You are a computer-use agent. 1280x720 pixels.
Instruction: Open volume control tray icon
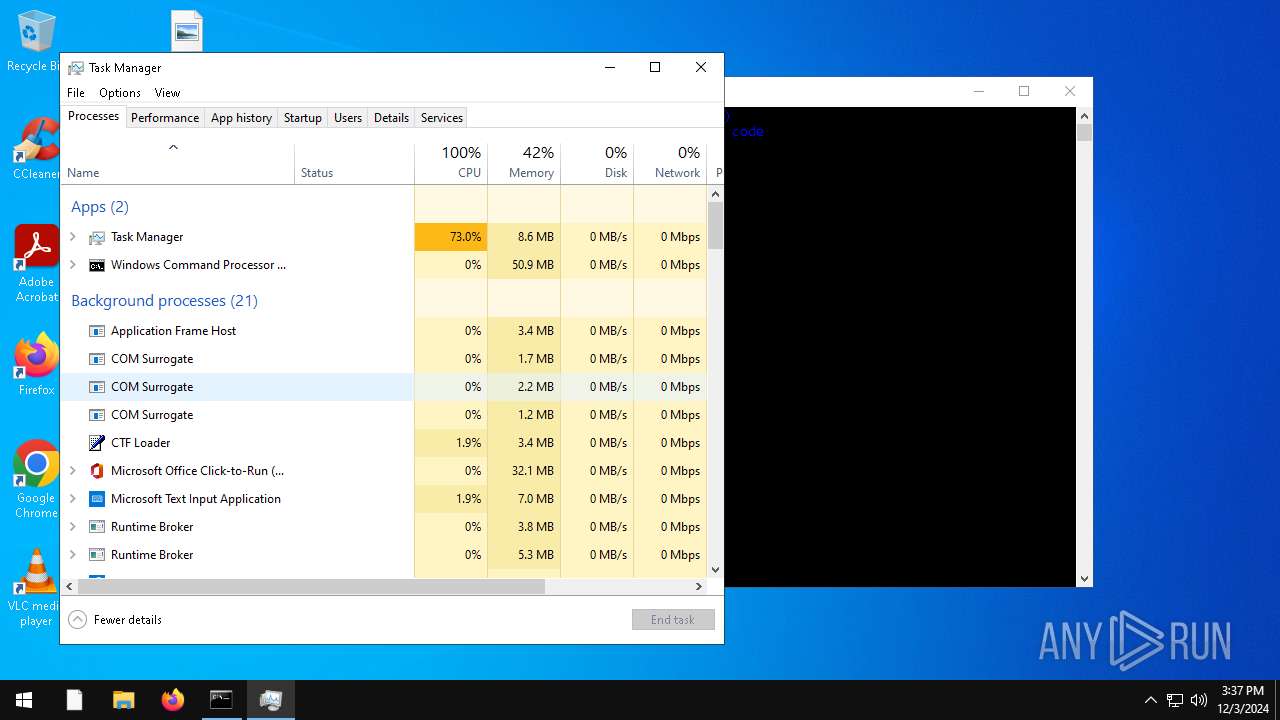1199,700
